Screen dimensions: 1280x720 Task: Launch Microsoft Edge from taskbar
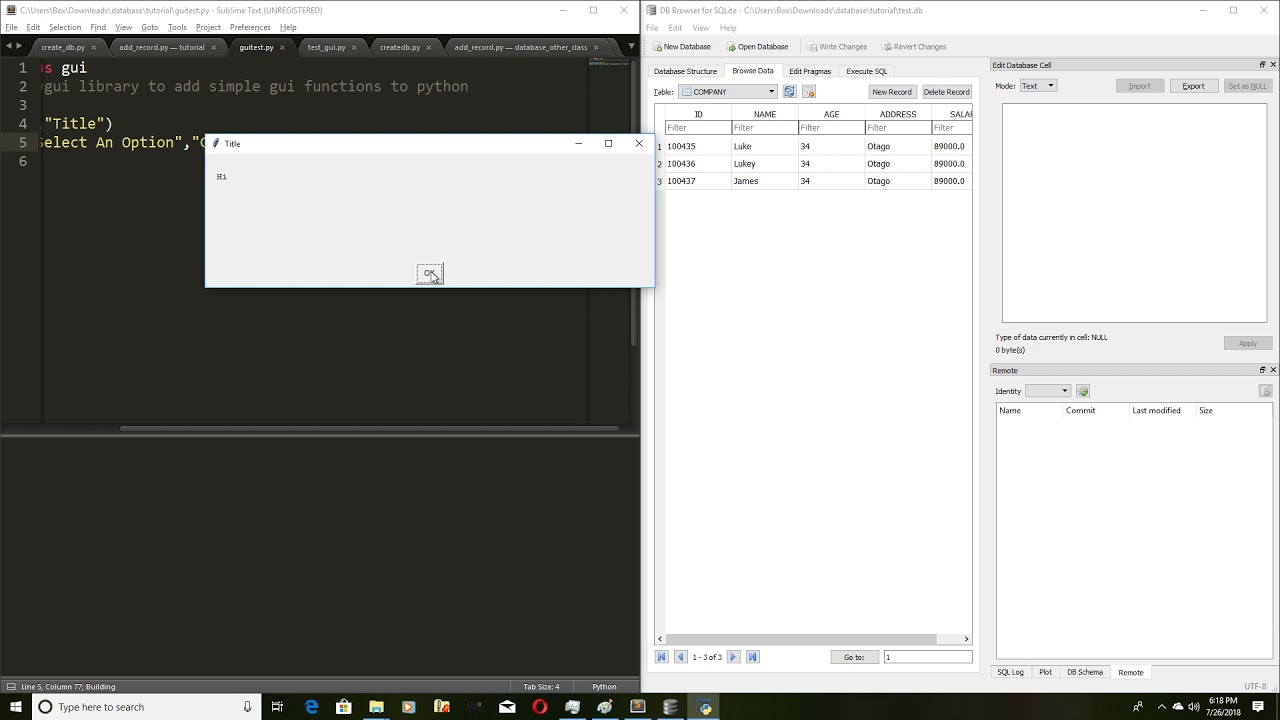[x=311, y=707]
